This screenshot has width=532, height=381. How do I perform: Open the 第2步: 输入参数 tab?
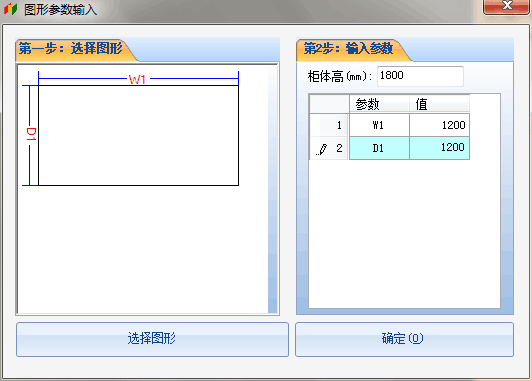353,49
